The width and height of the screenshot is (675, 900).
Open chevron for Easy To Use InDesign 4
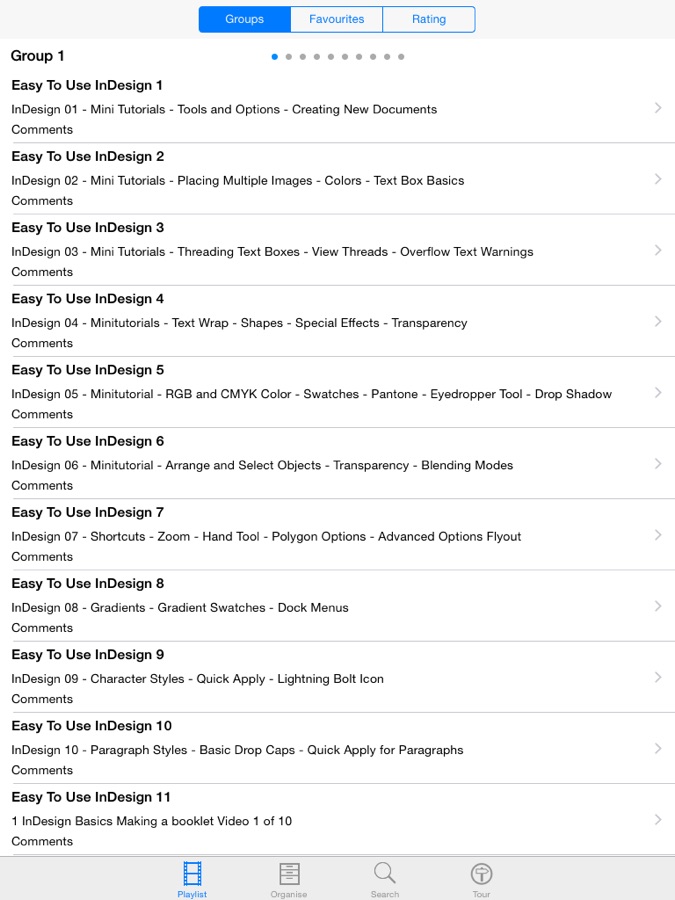(x=657, y=321)
